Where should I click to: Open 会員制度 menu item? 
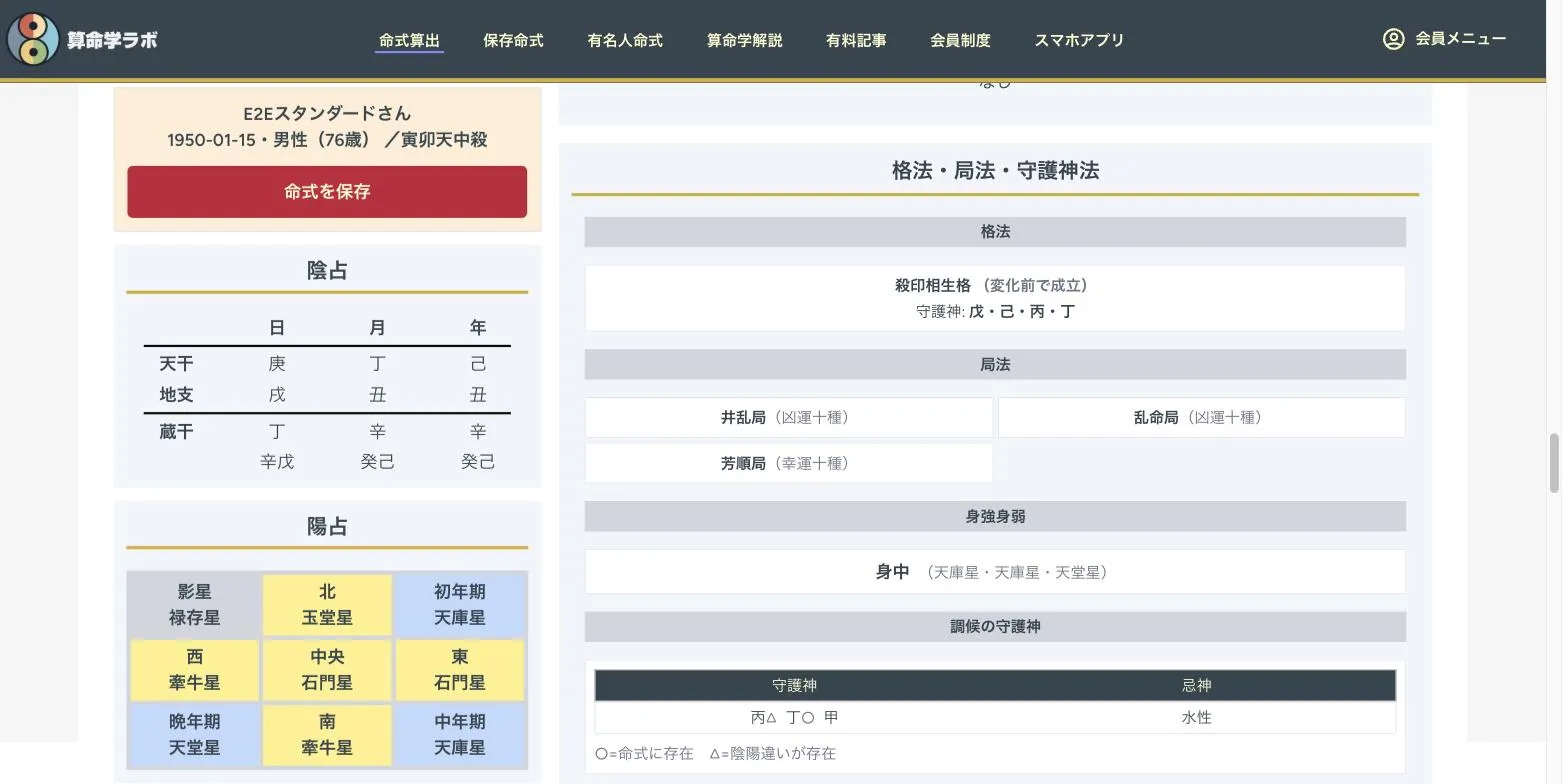click(960, 40)
